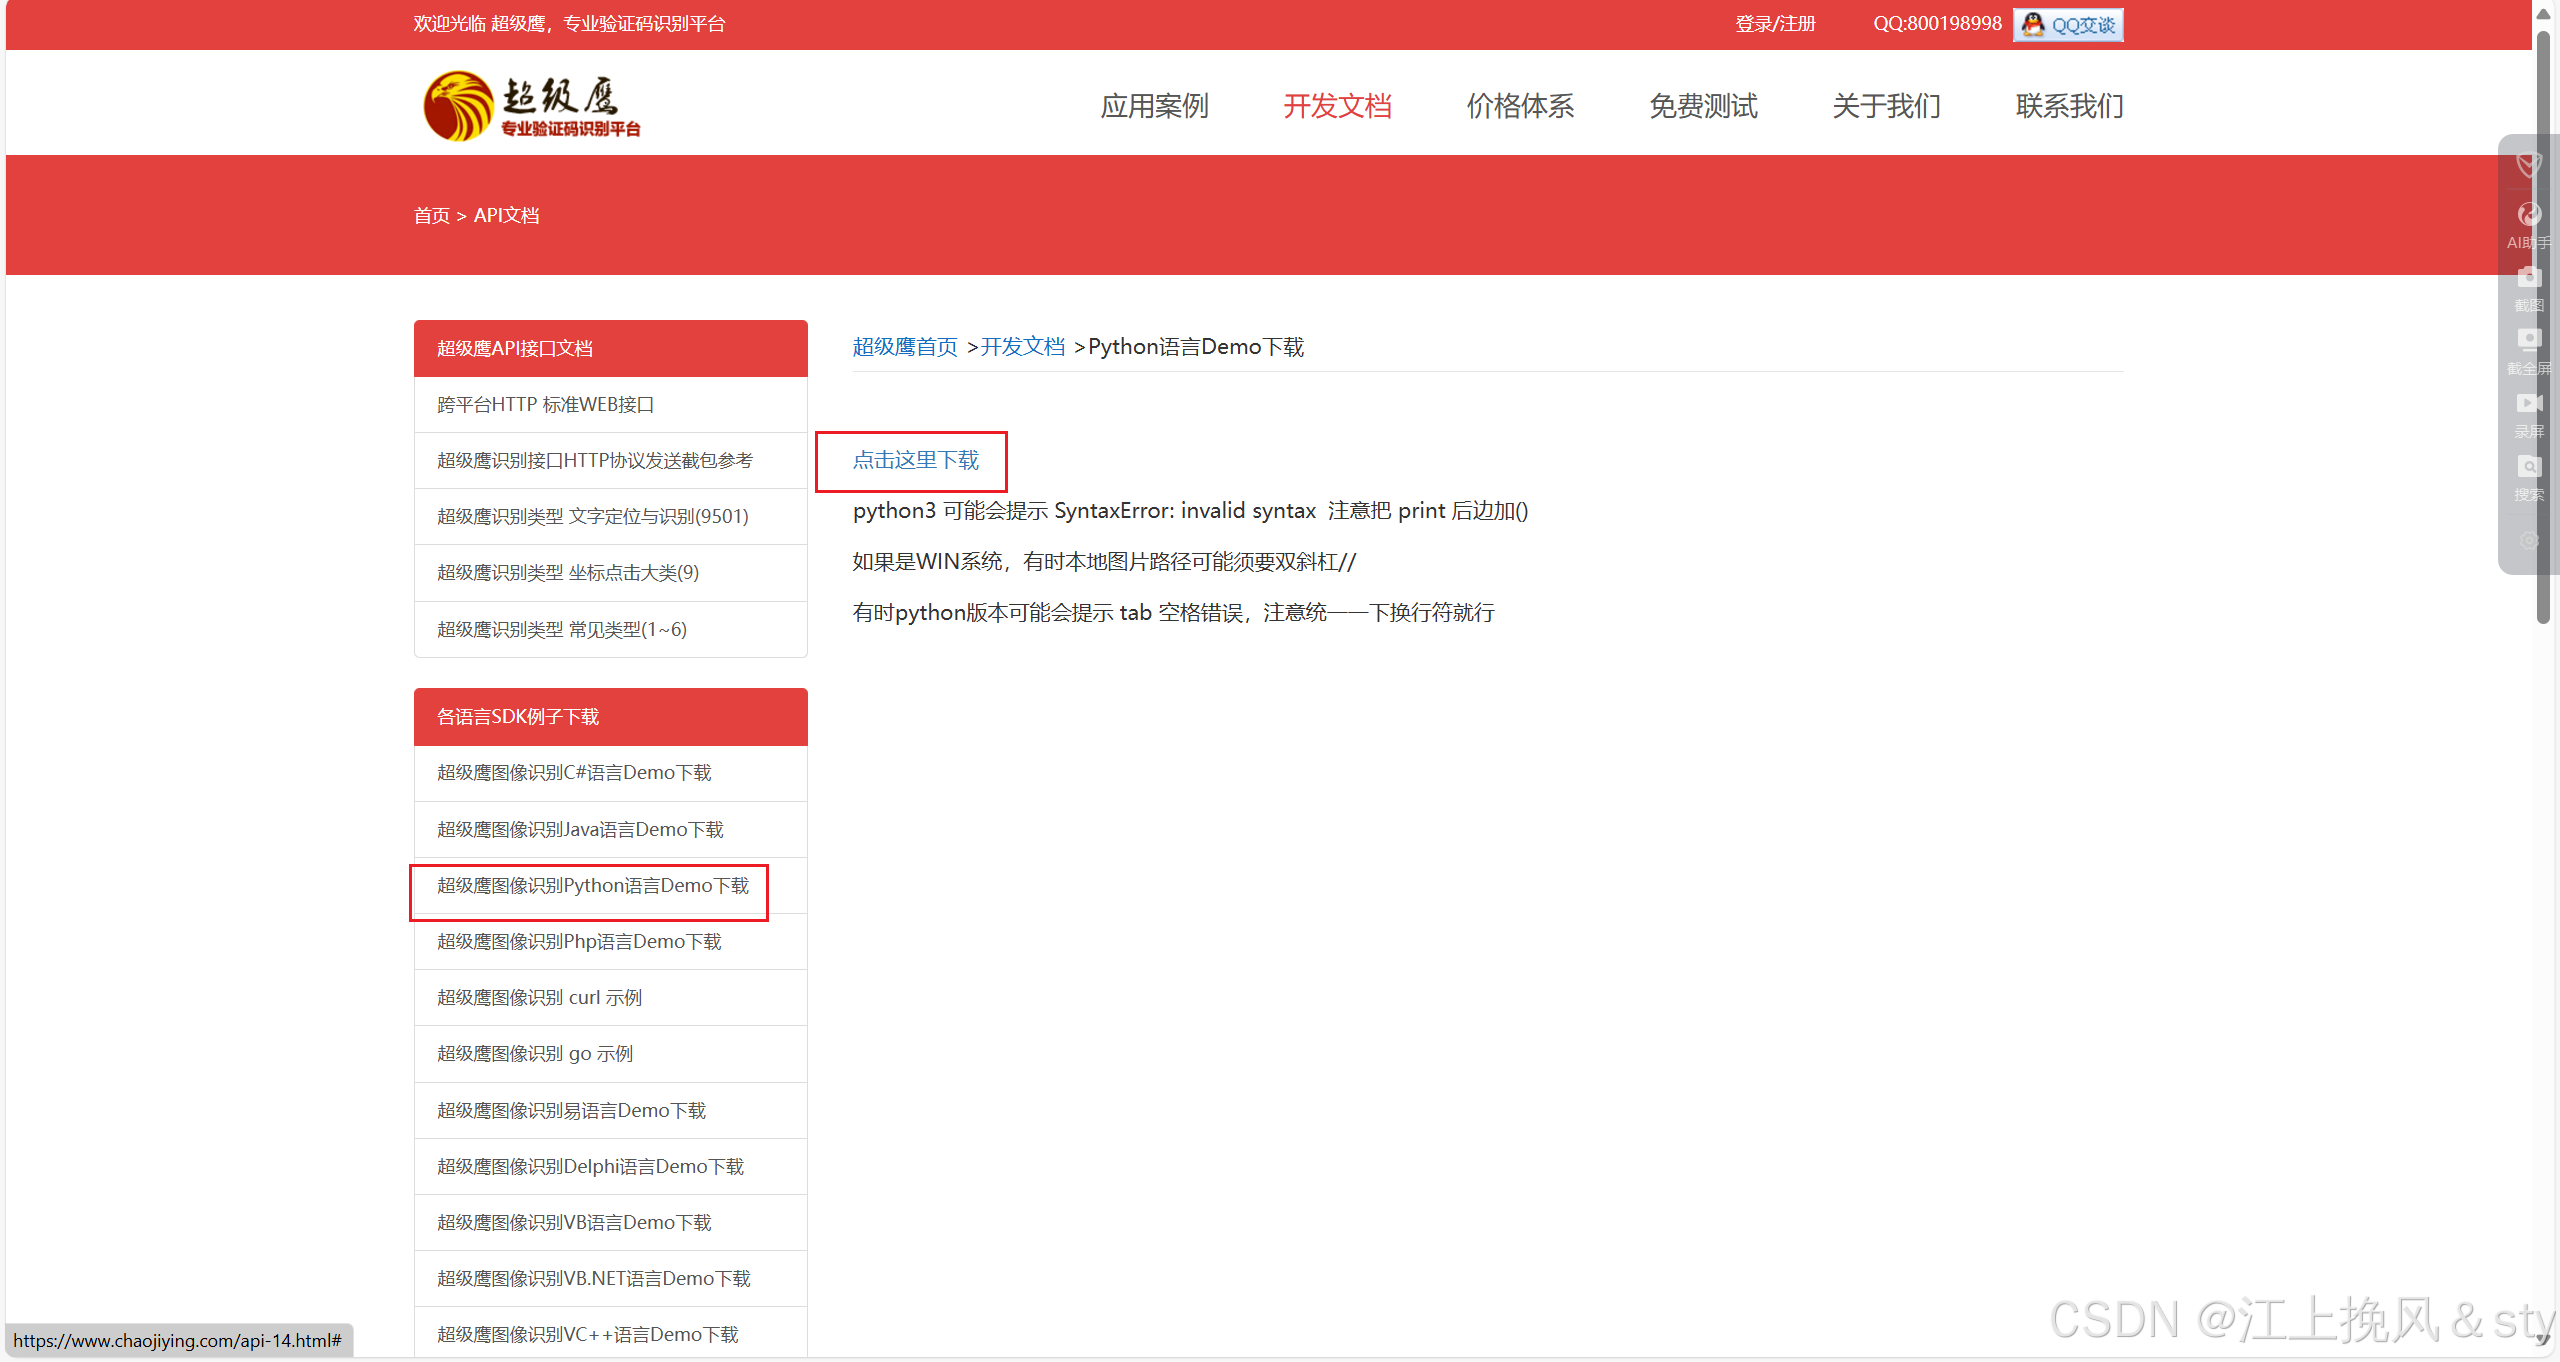Open Php语言Demo下载 link

click(x=610, y=942)
